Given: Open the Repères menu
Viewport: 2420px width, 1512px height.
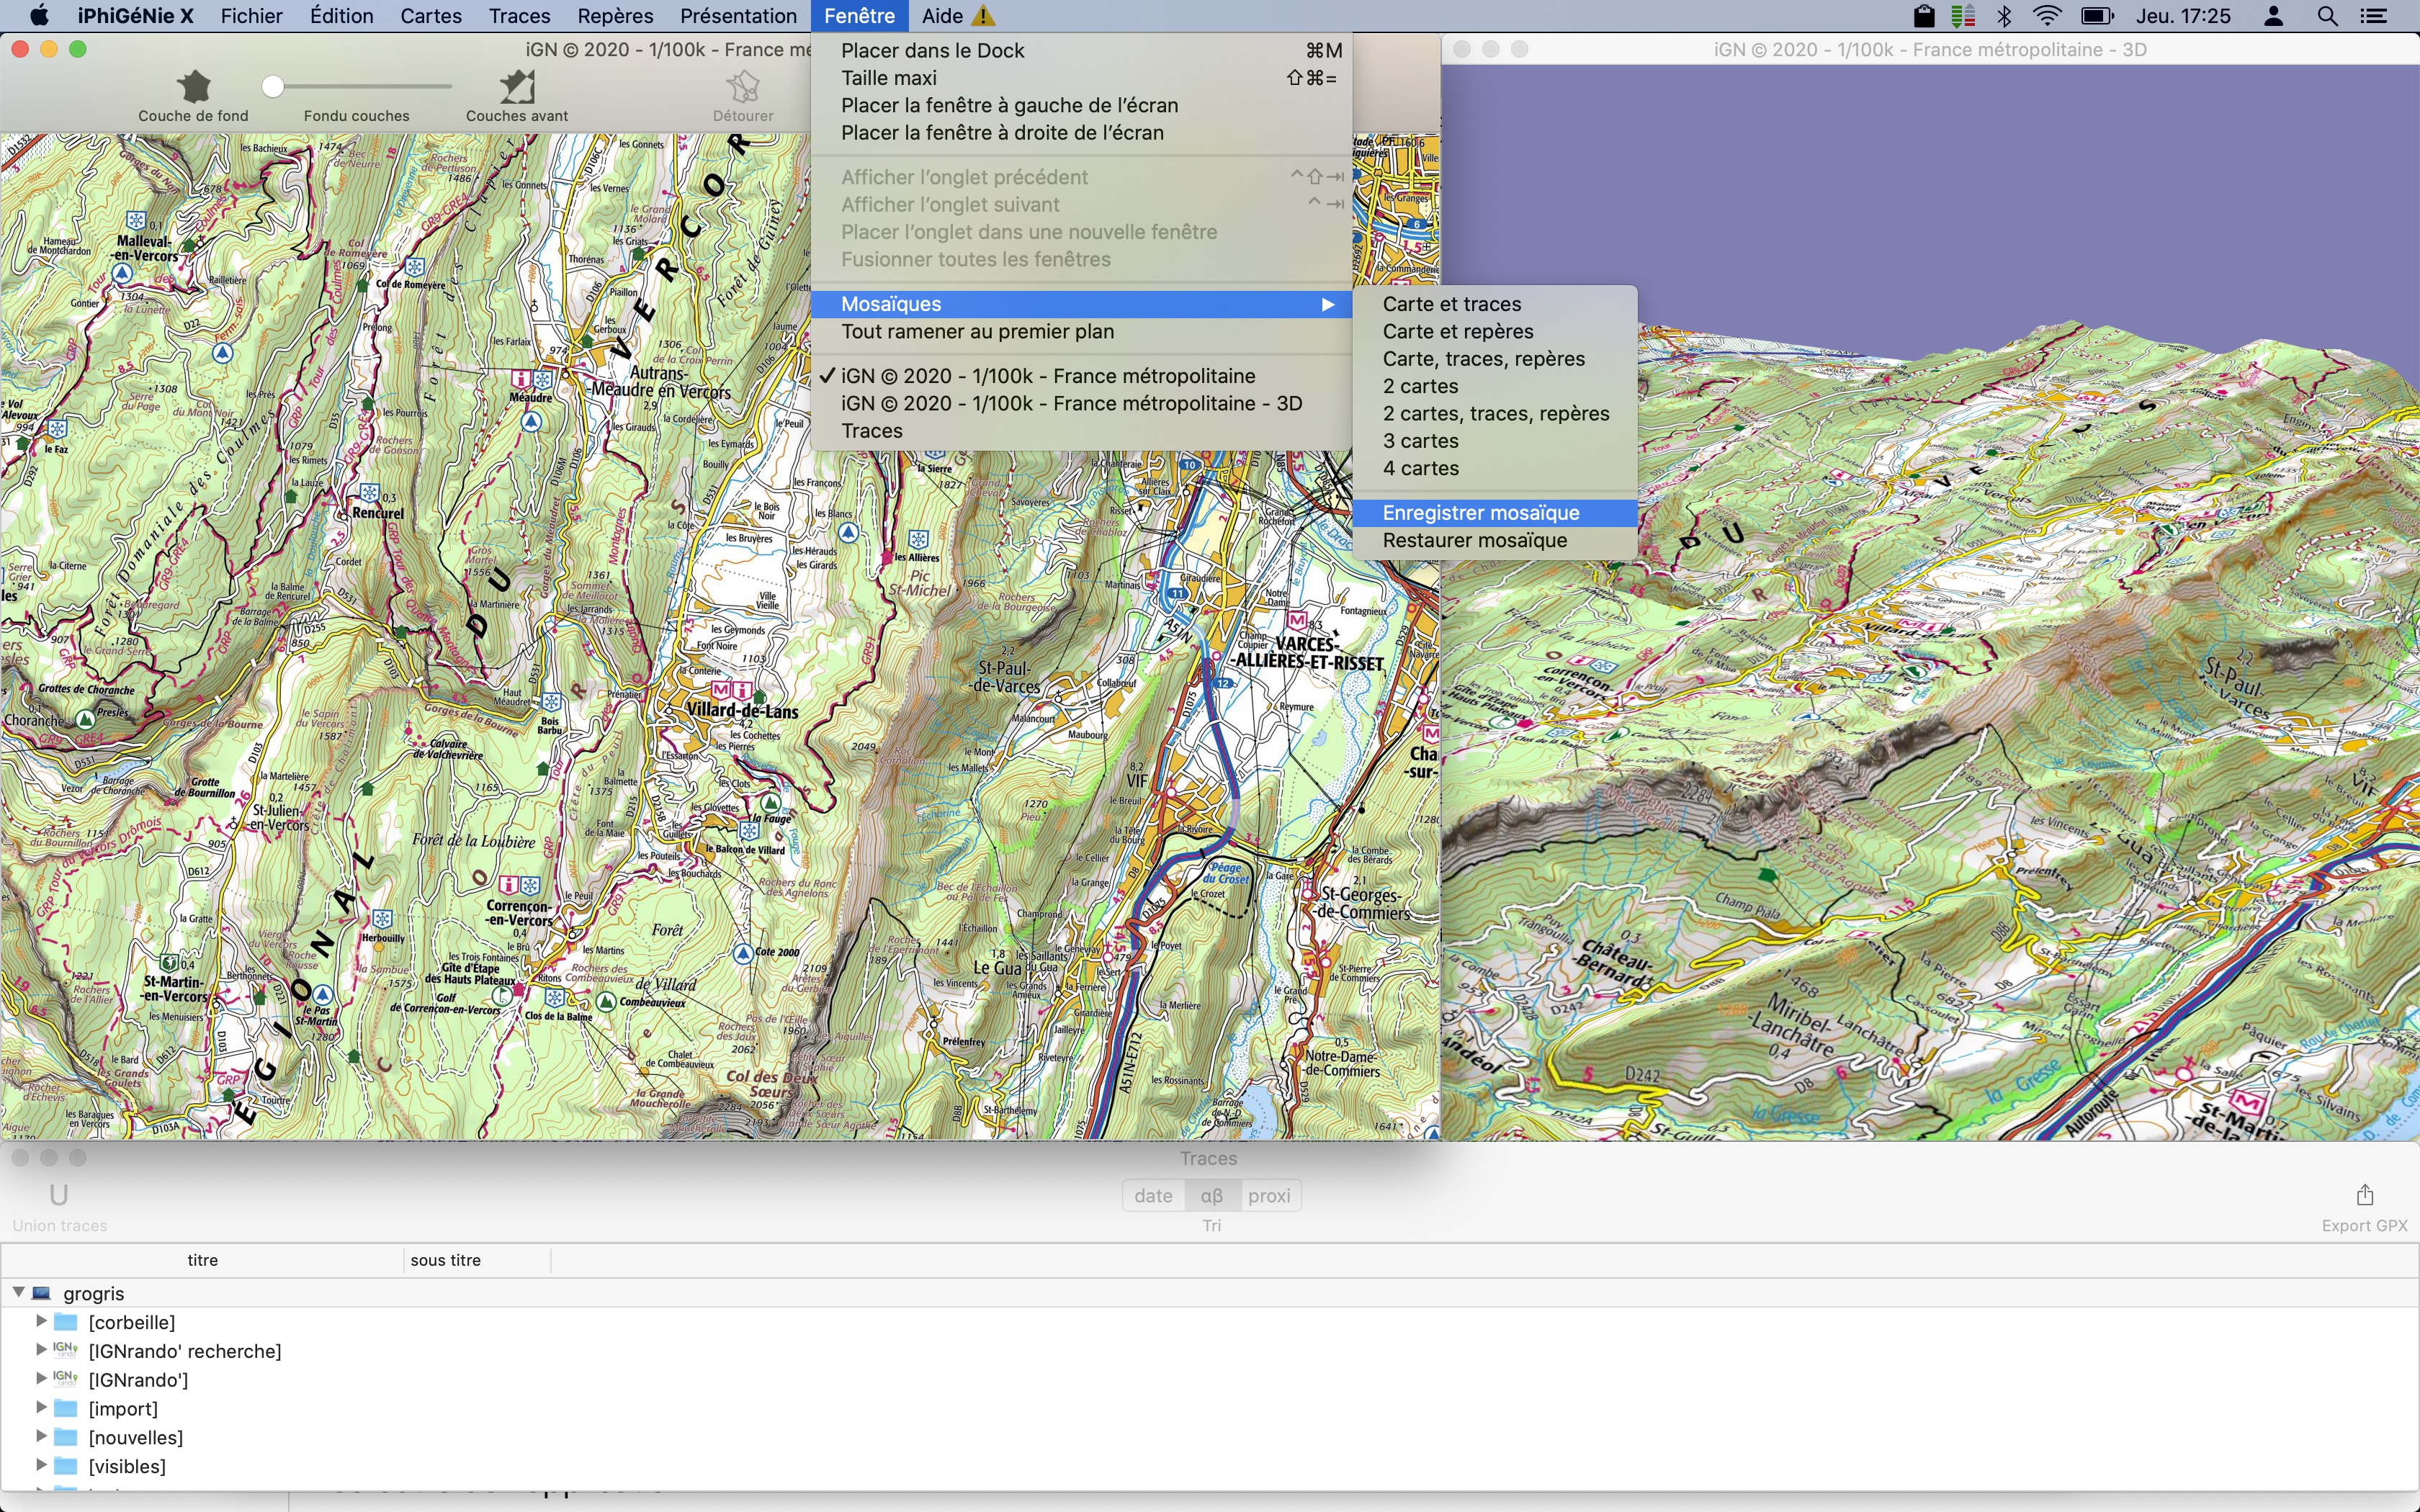Looking at the screenshot, I should 615,16.
